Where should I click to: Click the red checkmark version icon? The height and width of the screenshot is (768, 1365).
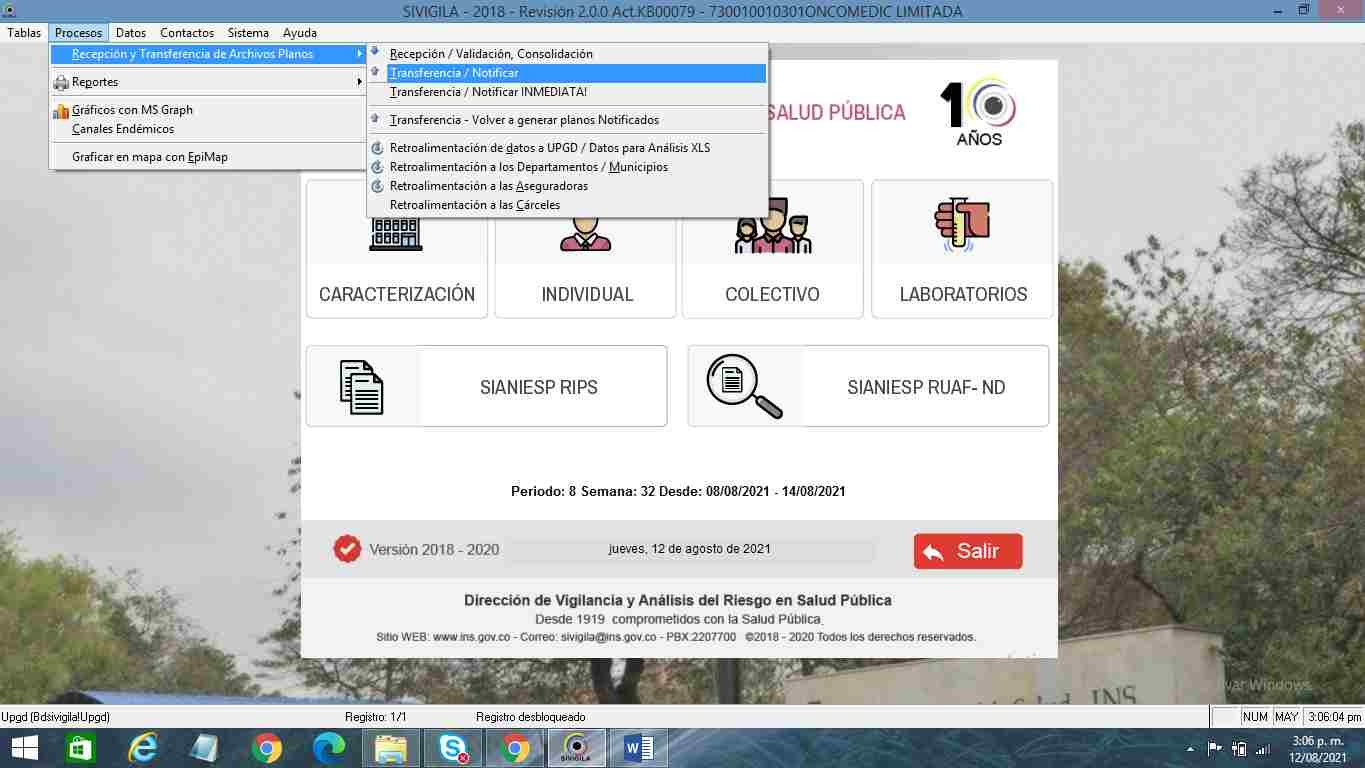point(347,549)
